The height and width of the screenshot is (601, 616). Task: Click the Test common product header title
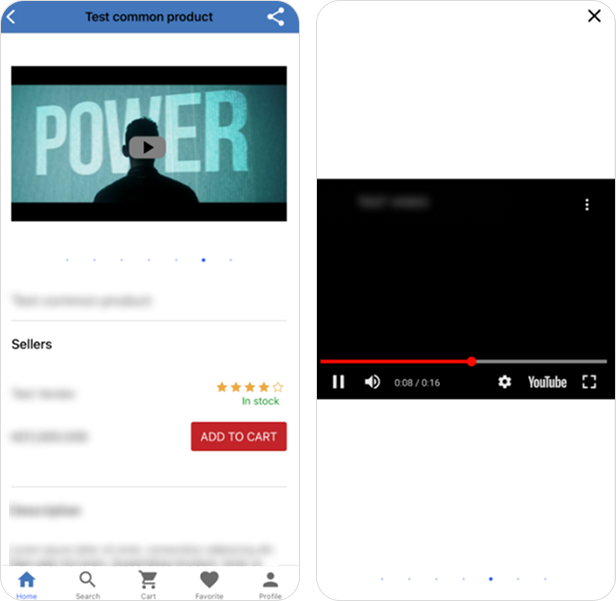(149, 17)
